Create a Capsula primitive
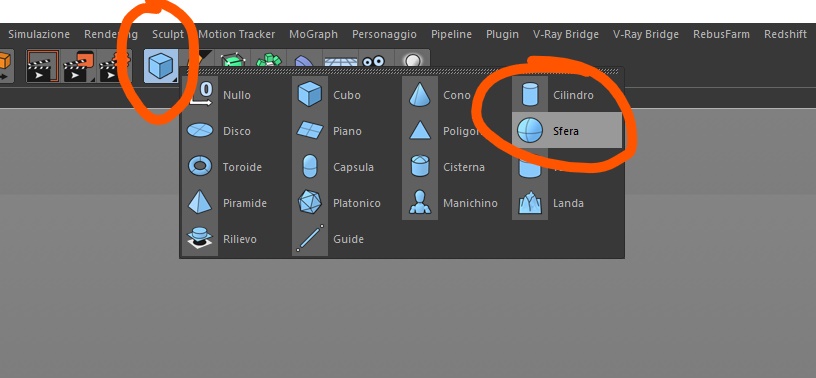Screen dimensions: 816x378 [346, 167]
